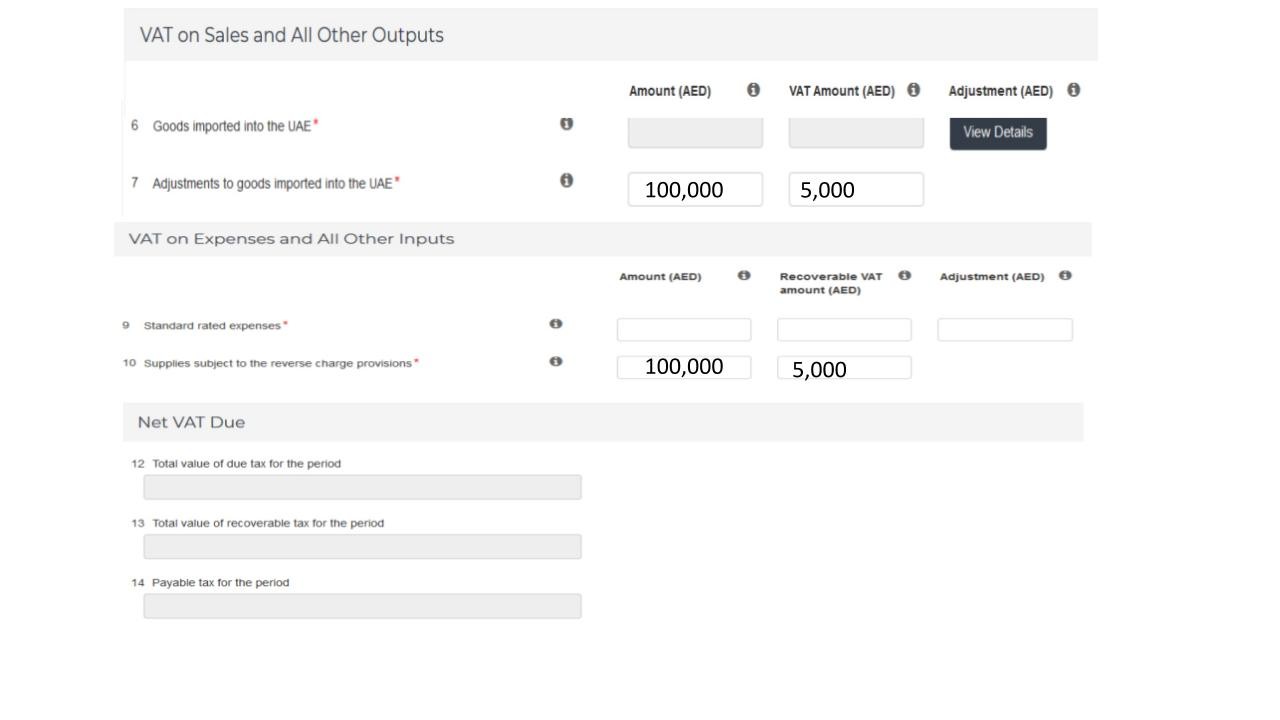Click the 5,000 VAT amount for reverse charge supplies
Image resolution: width=1280 pixels, height=720 pixels.
click(x=844, y=367)
